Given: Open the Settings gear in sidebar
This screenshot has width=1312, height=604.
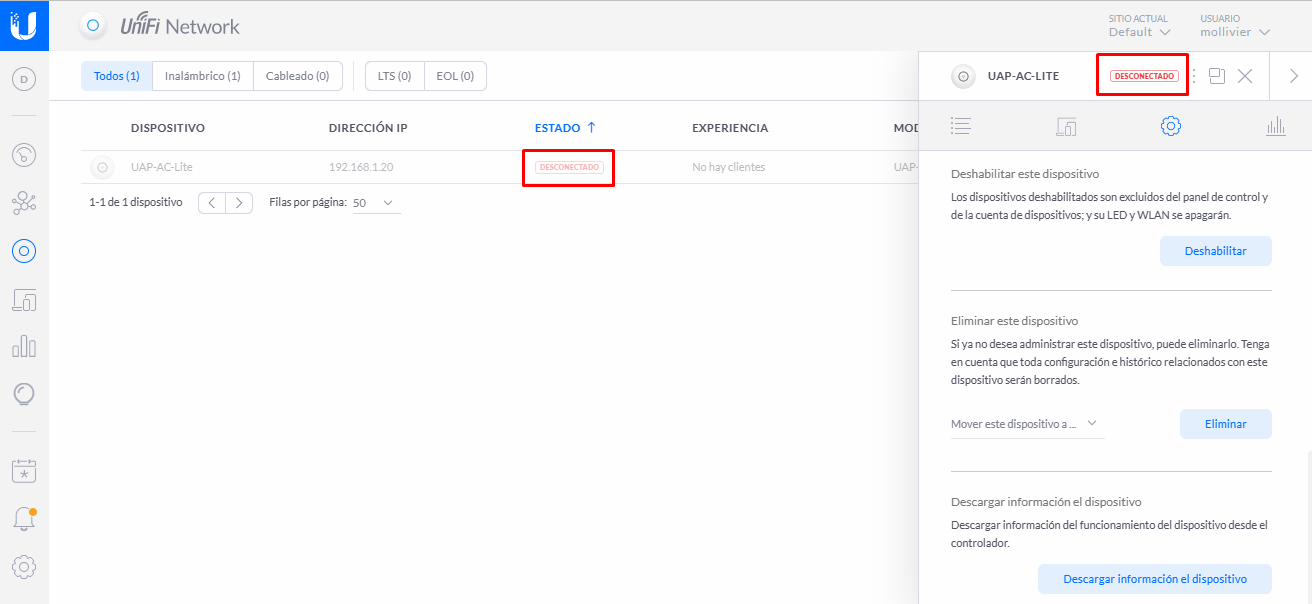Looking at the screenshot, I should tap(24, 567).
